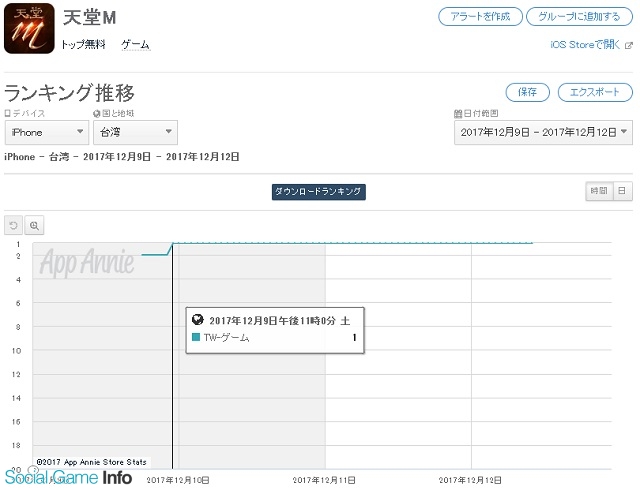Click the device icon beside デバイス

click(7, 113)
